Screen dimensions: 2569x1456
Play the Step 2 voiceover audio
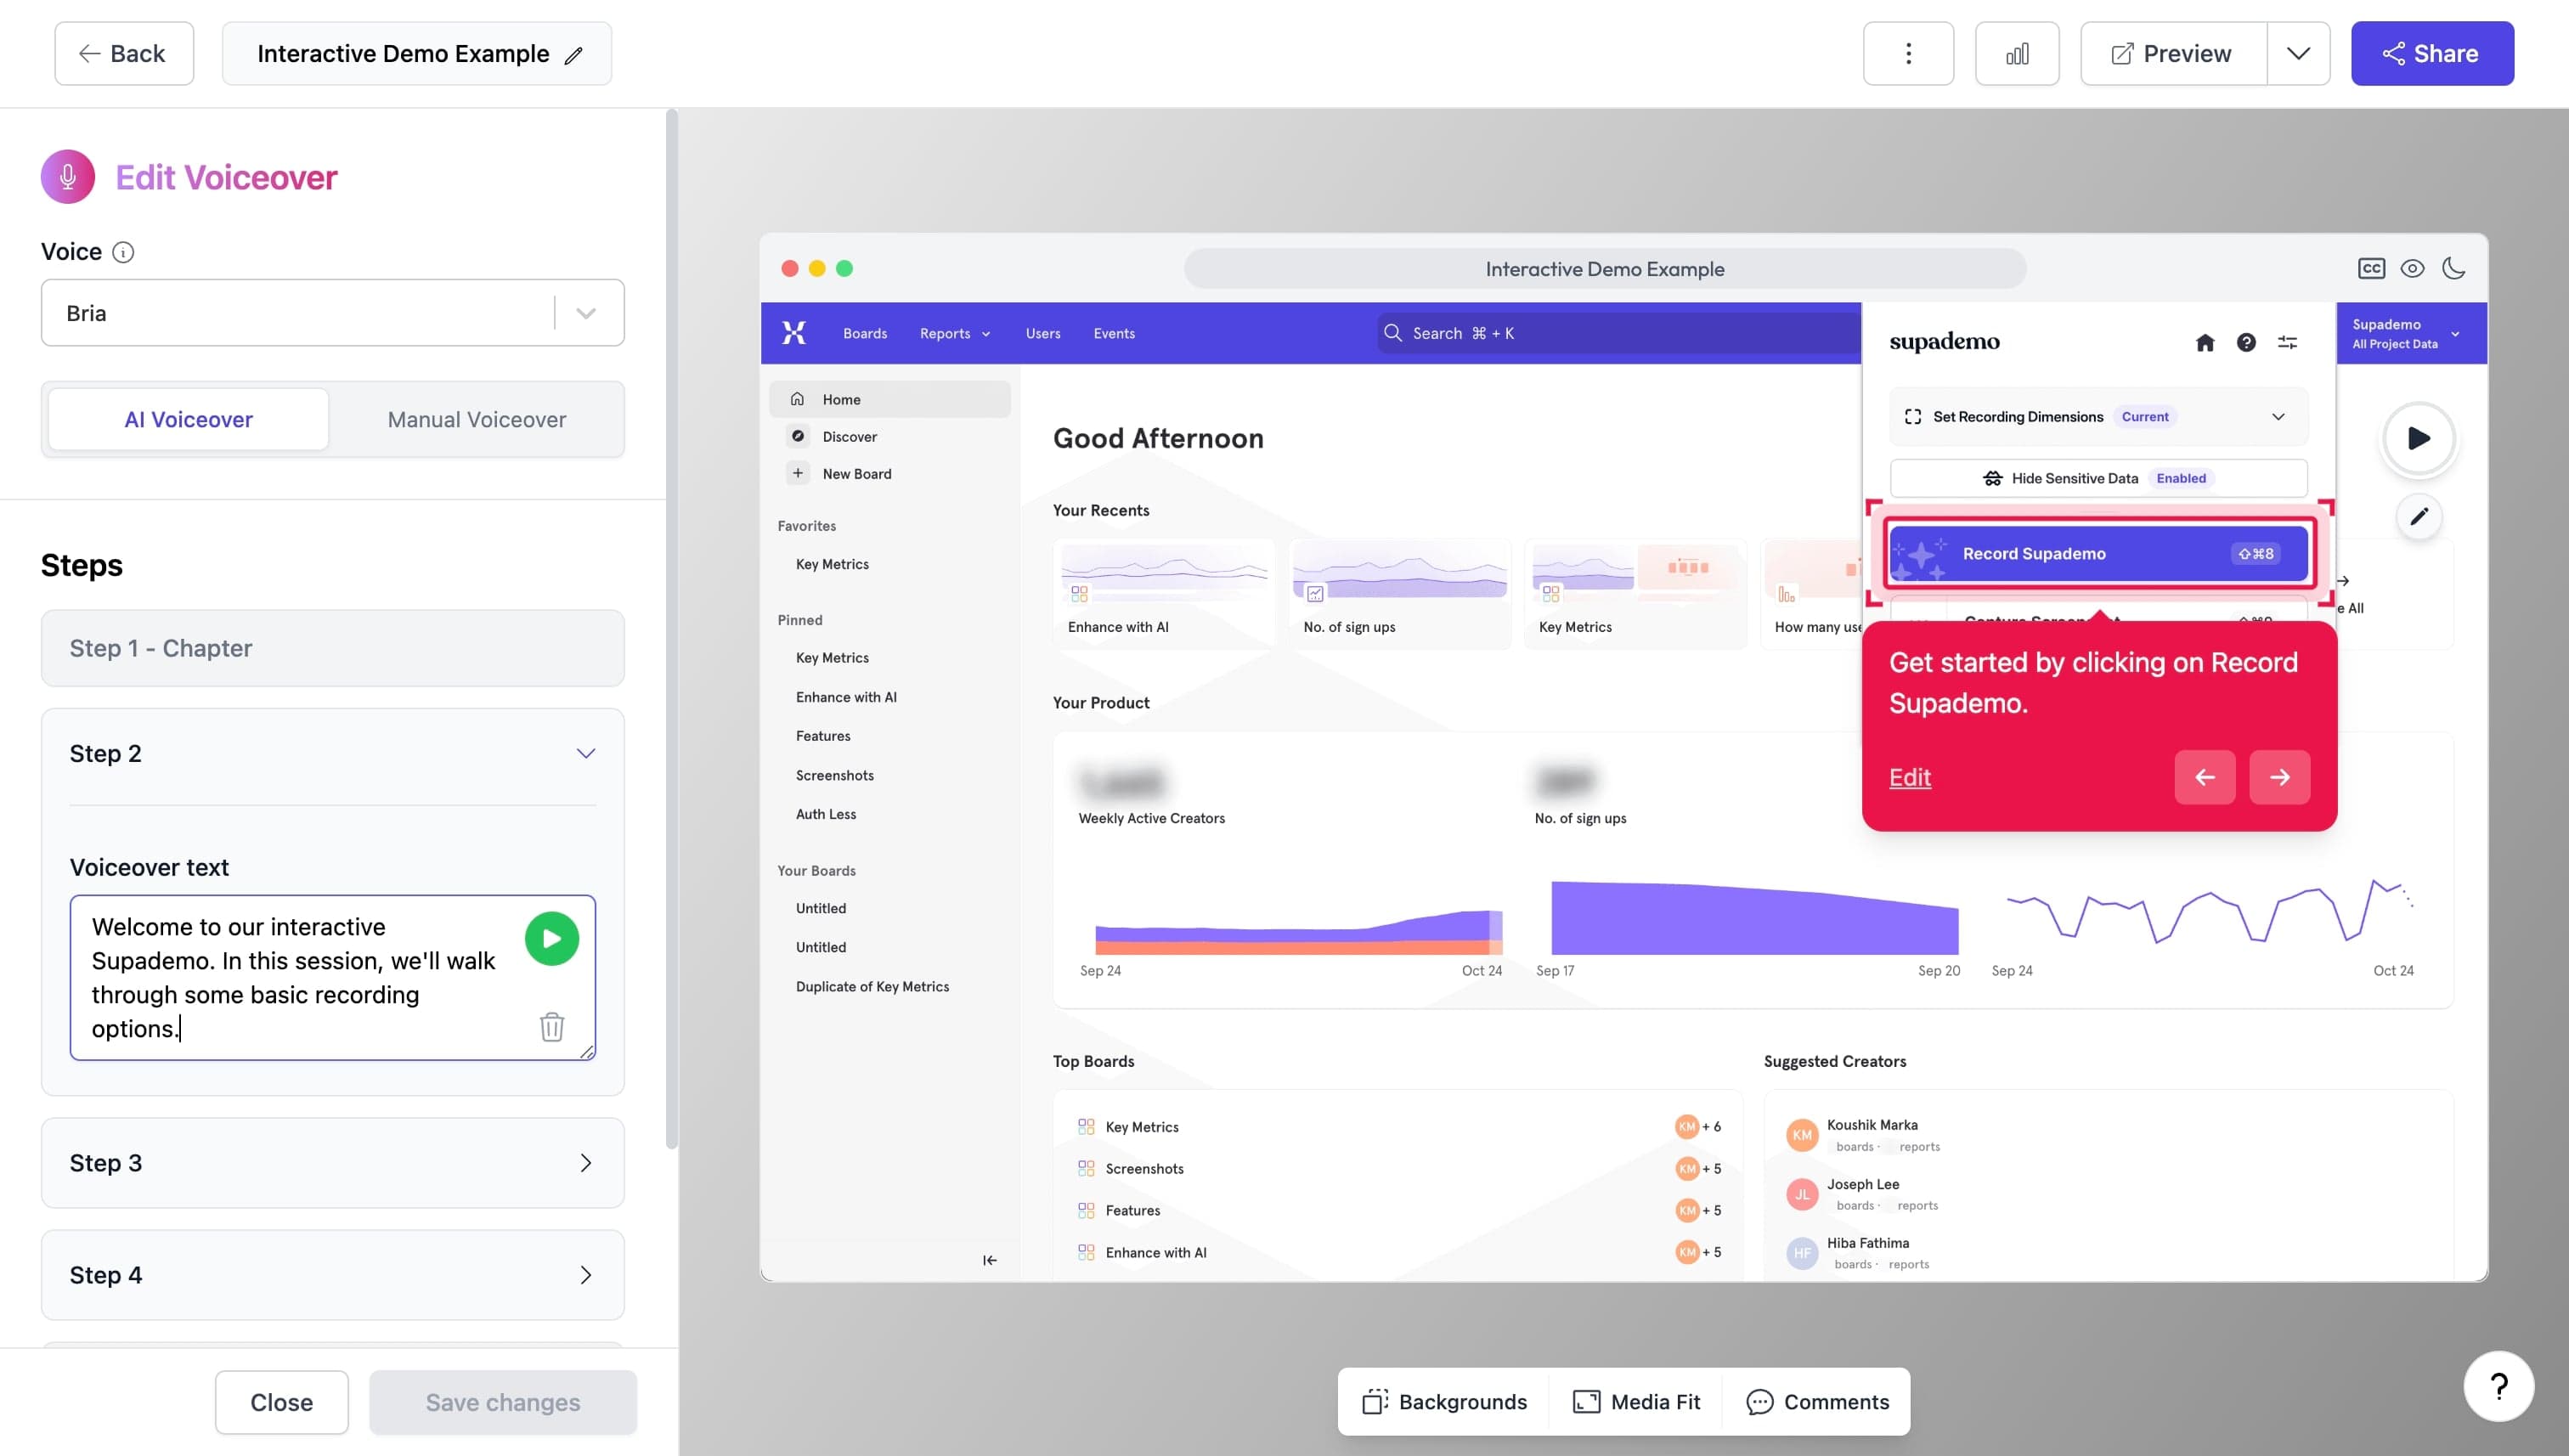click(552, 938)
